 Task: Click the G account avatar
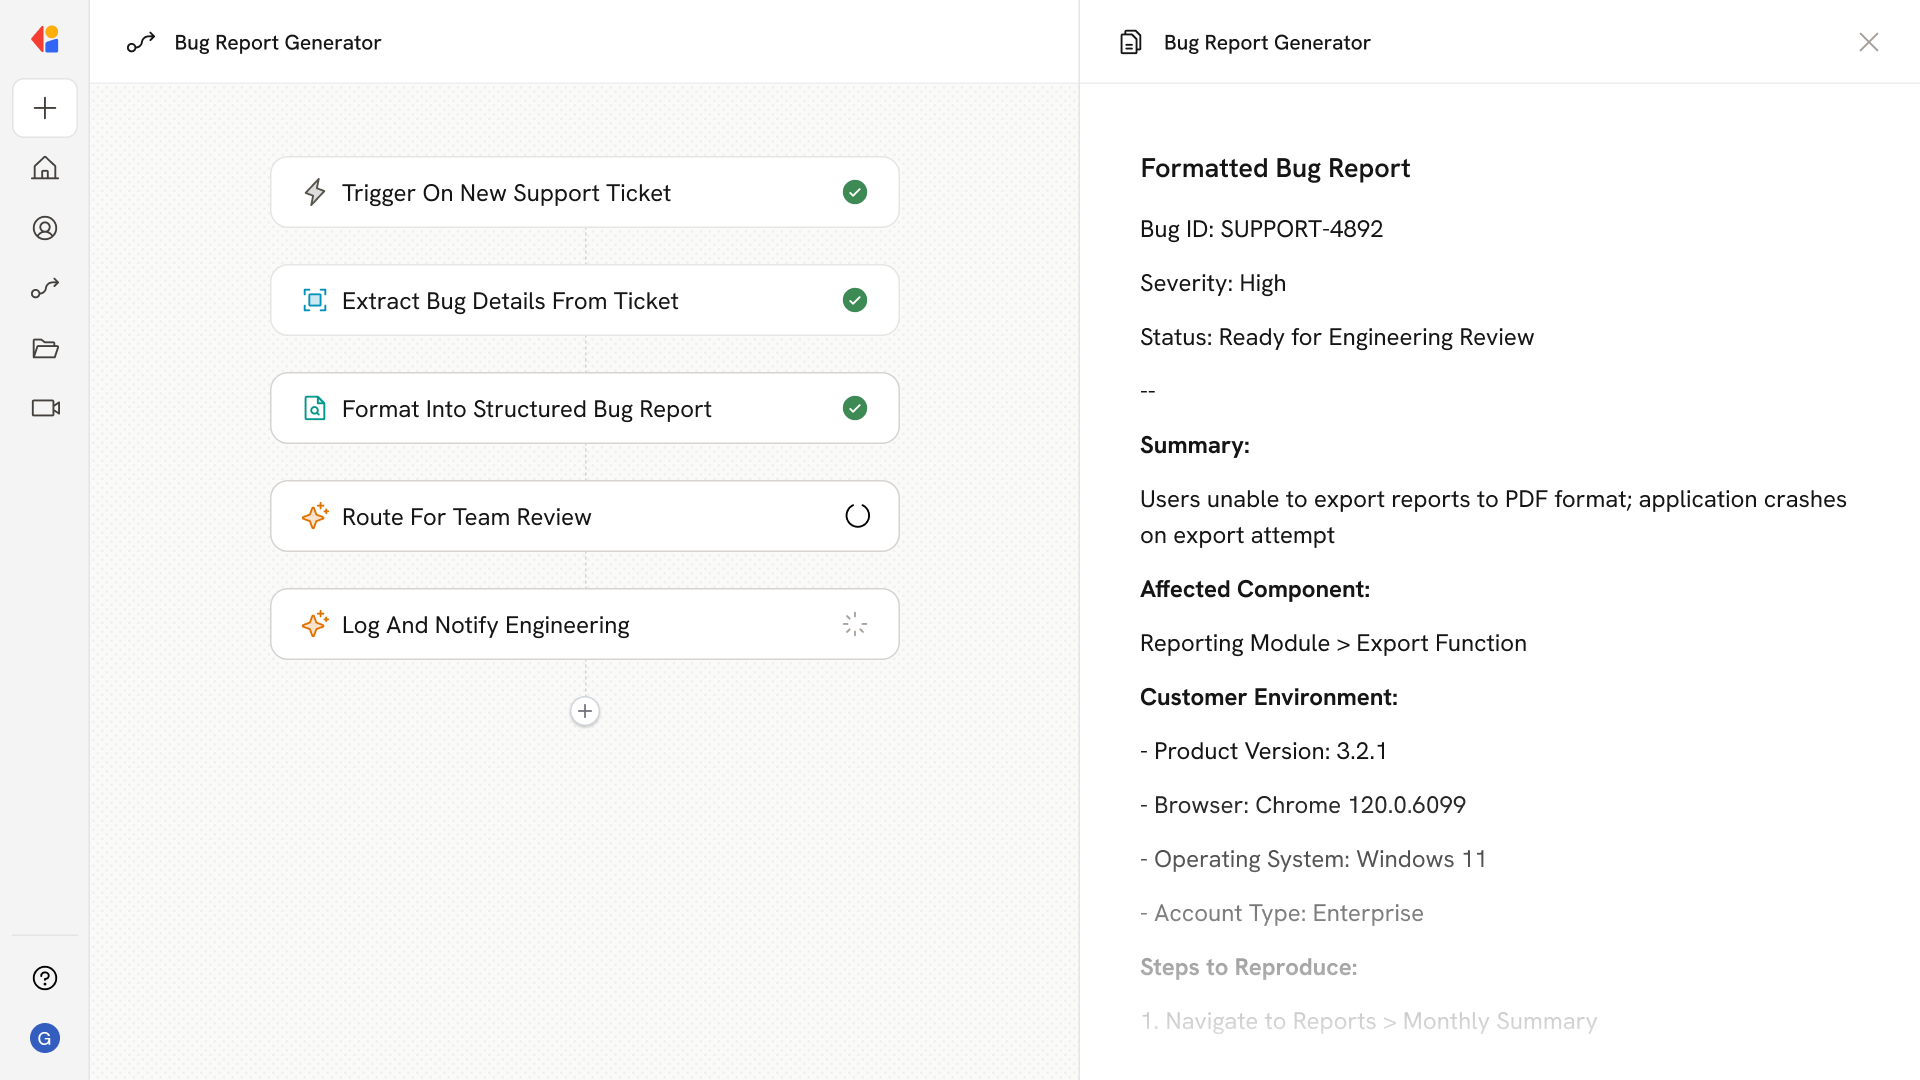pyautogui.click(x=45, y=1038)
